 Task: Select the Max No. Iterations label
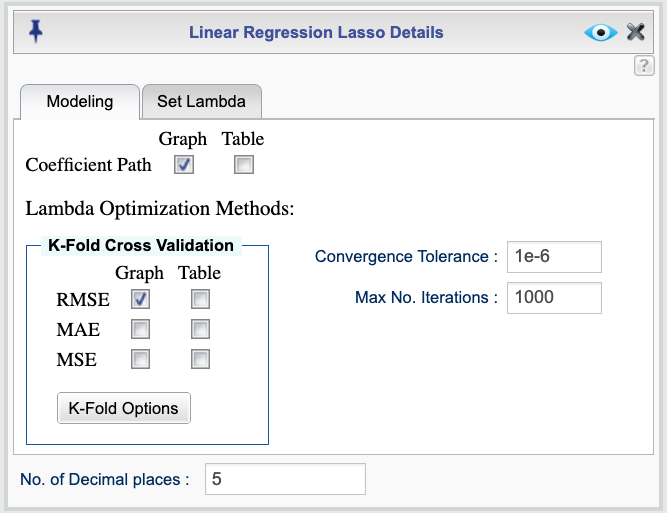(x=426, y=297)
